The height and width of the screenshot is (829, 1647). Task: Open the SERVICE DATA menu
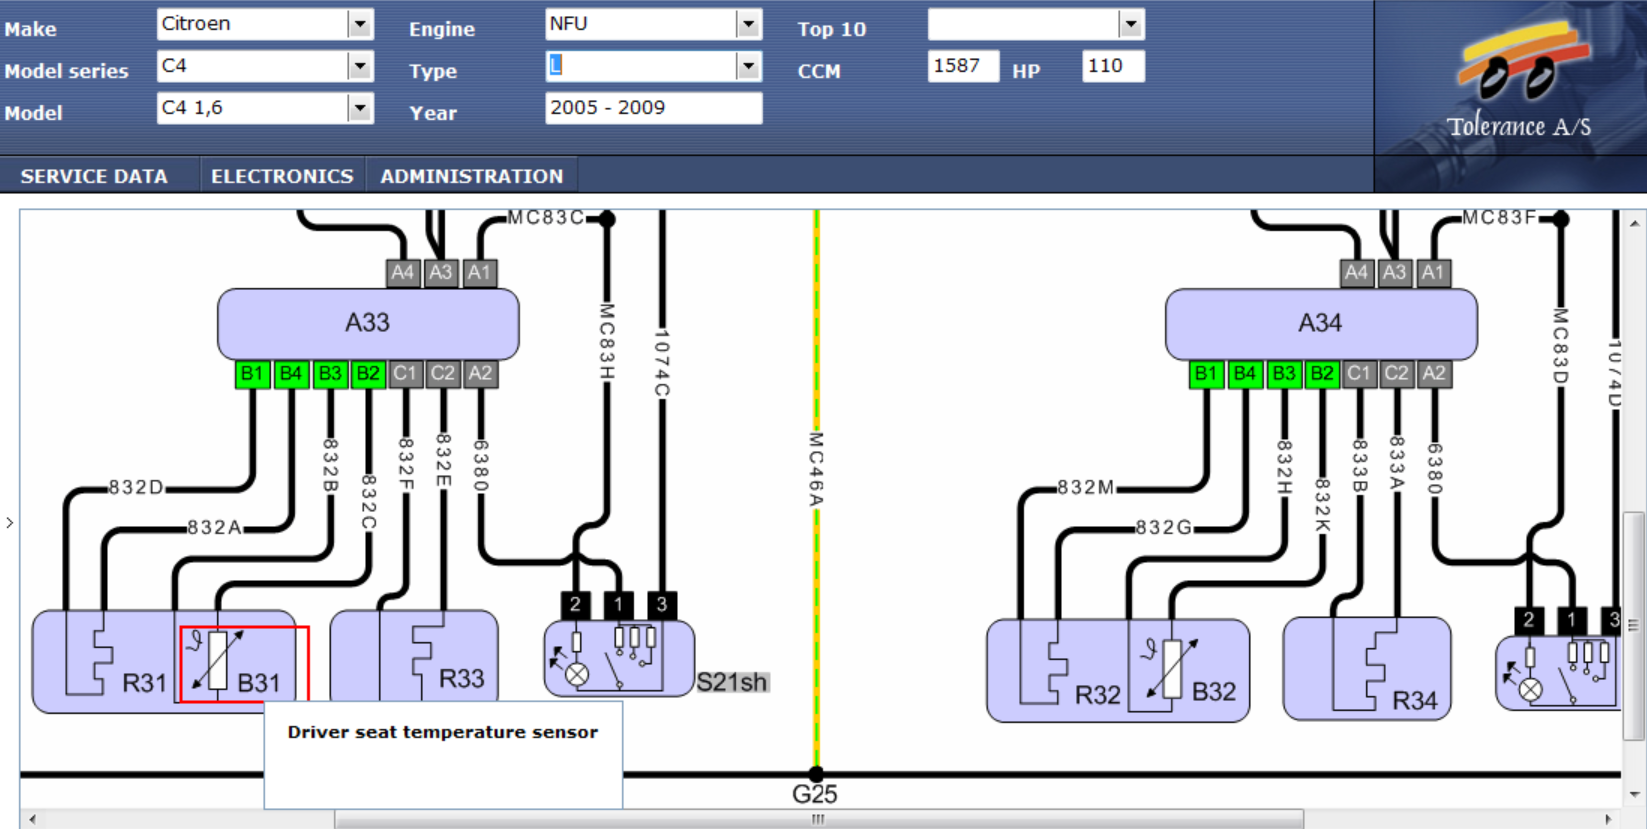point(94,176)
